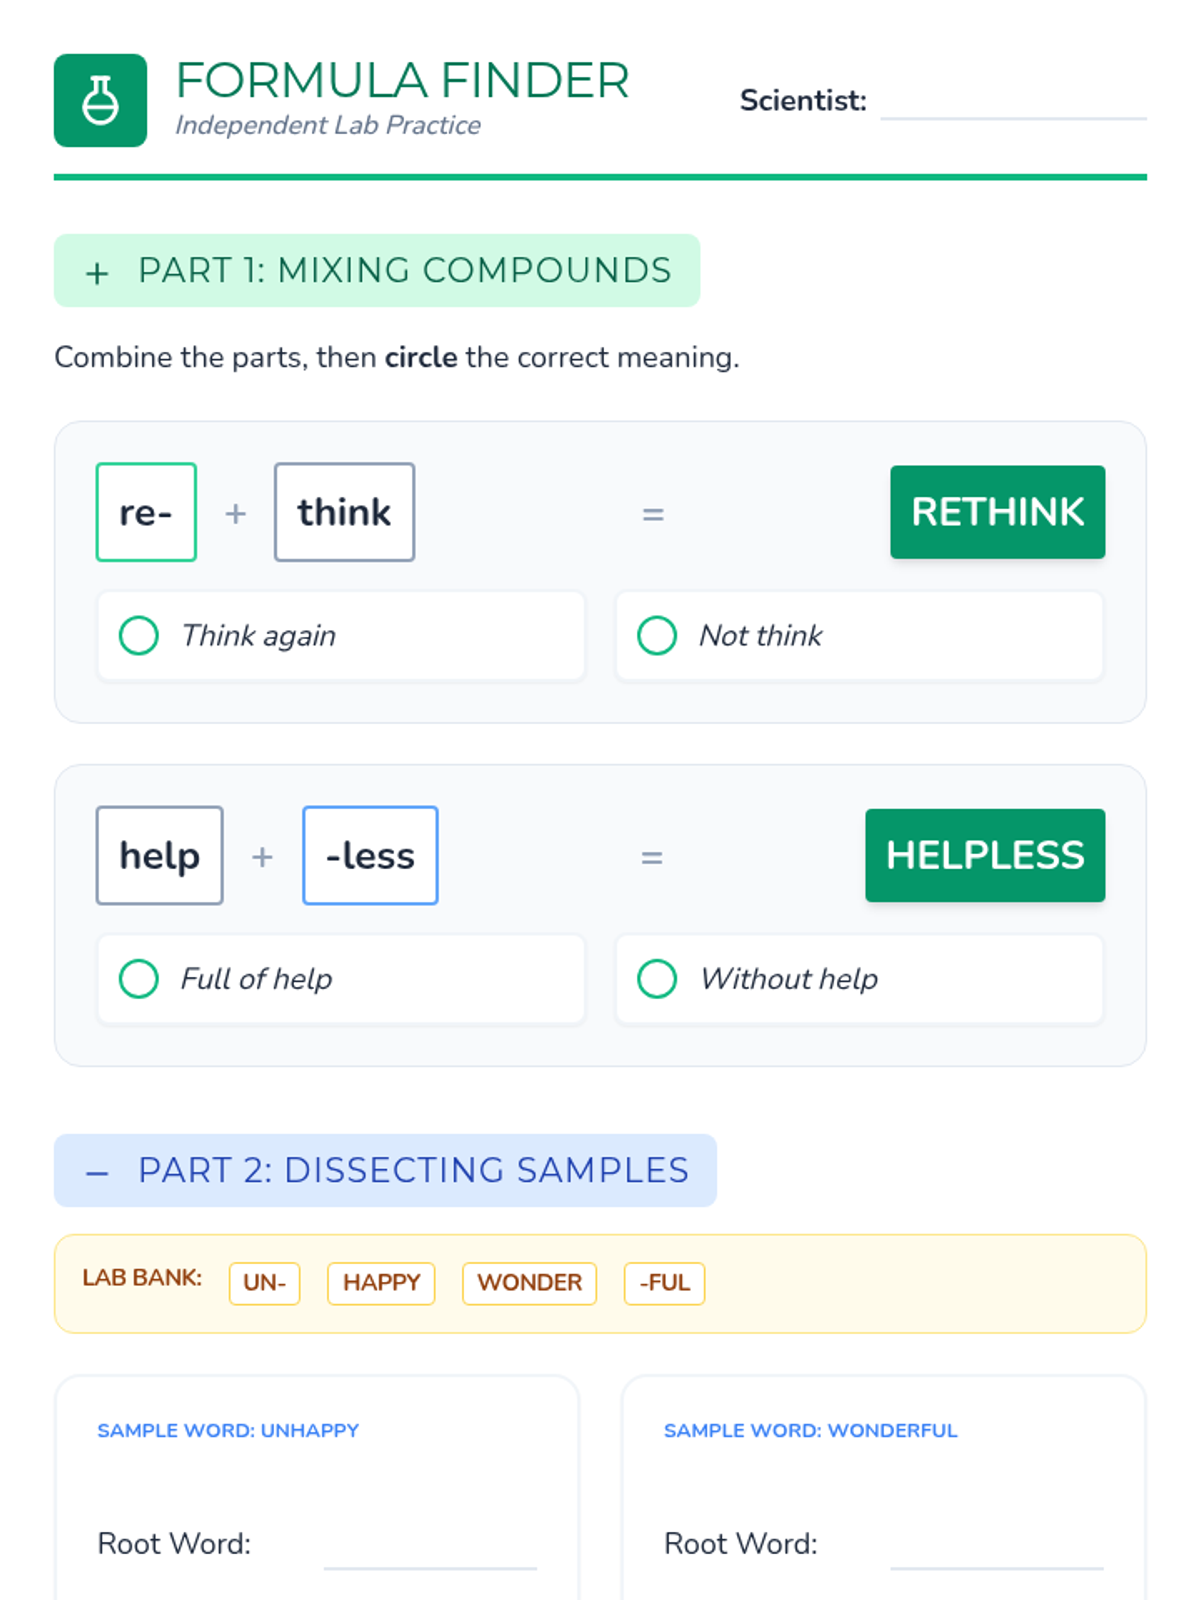Click the equals sign before RETHINK

coord(653,514)
